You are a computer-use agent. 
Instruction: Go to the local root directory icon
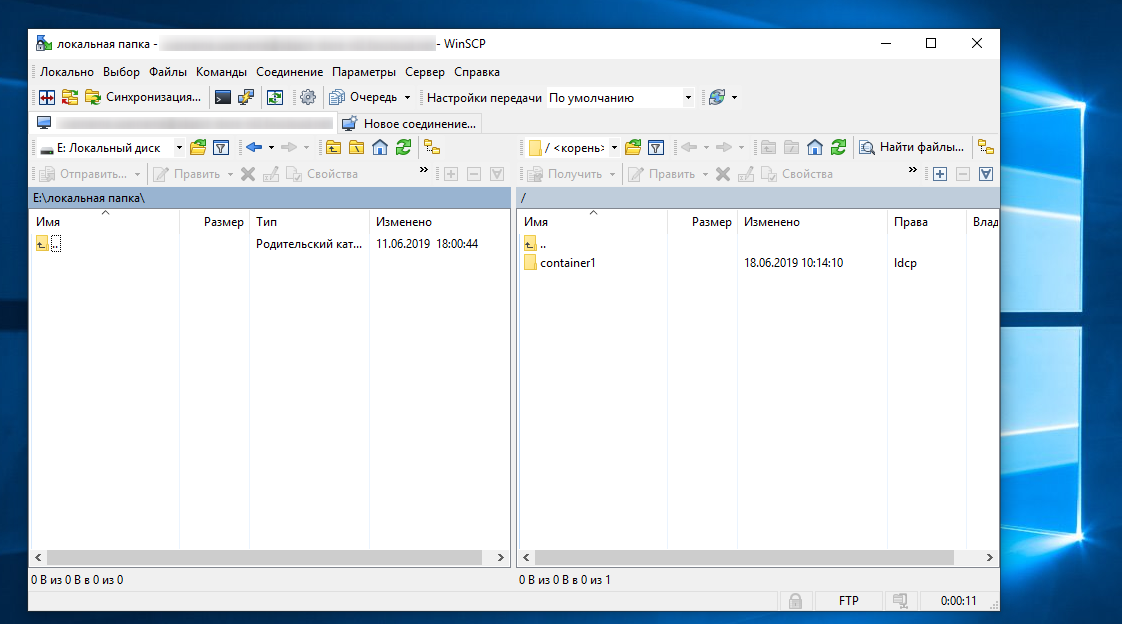(x=356, y=148)
